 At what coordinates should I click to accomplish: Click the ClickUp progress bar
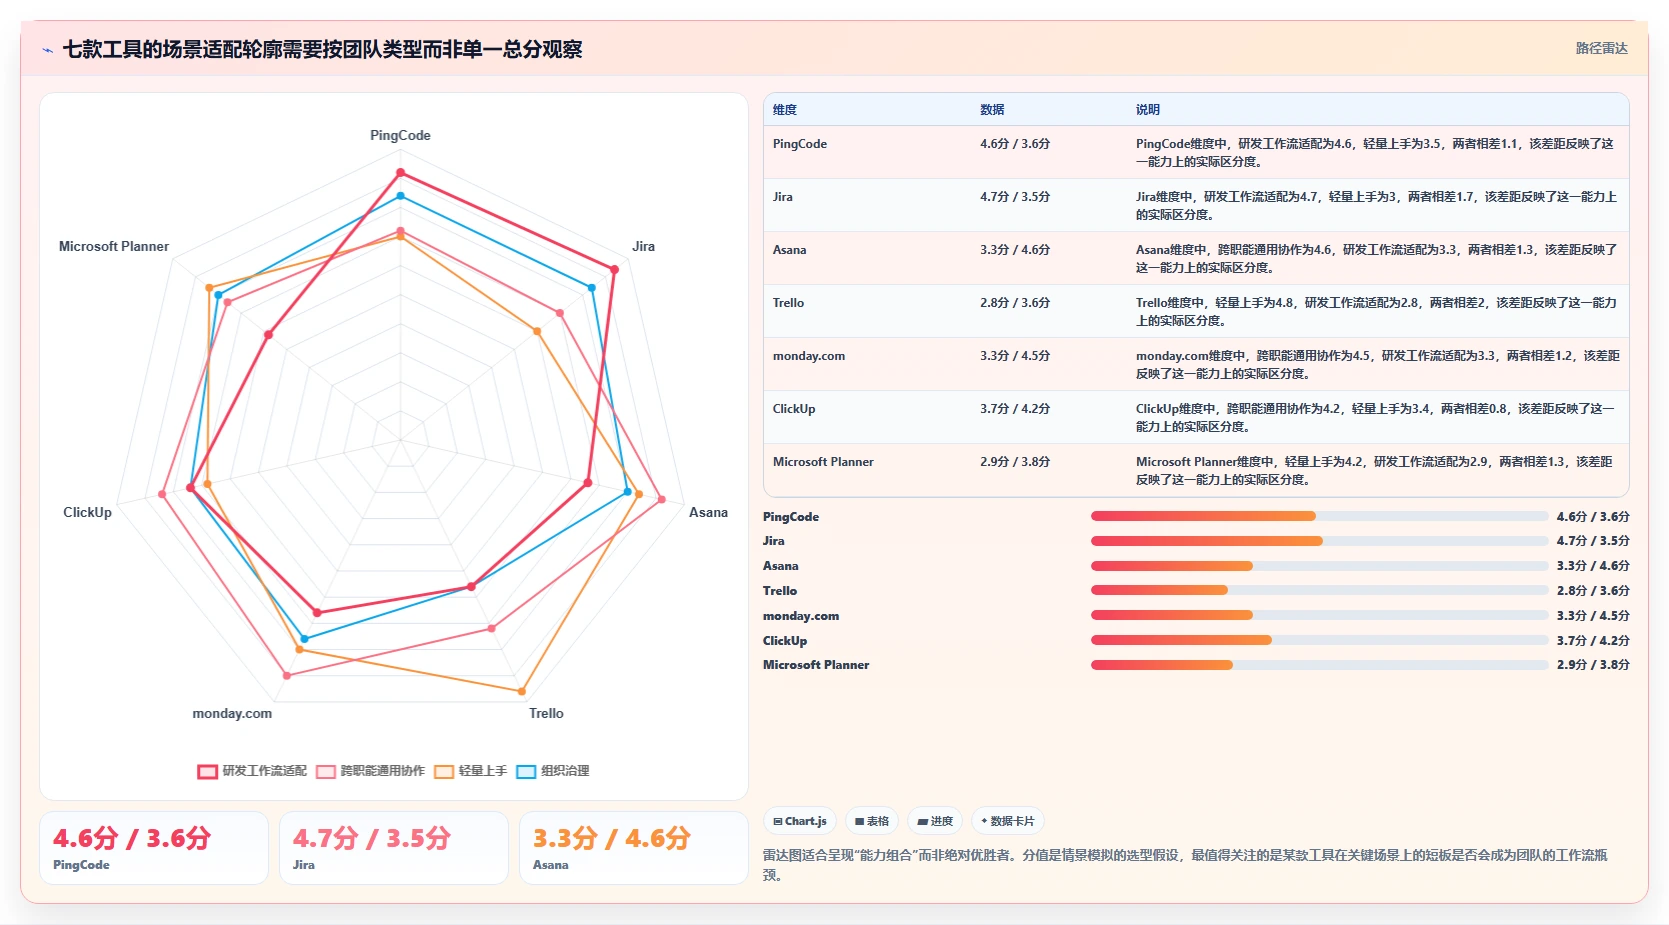[x=1319, y=640]
